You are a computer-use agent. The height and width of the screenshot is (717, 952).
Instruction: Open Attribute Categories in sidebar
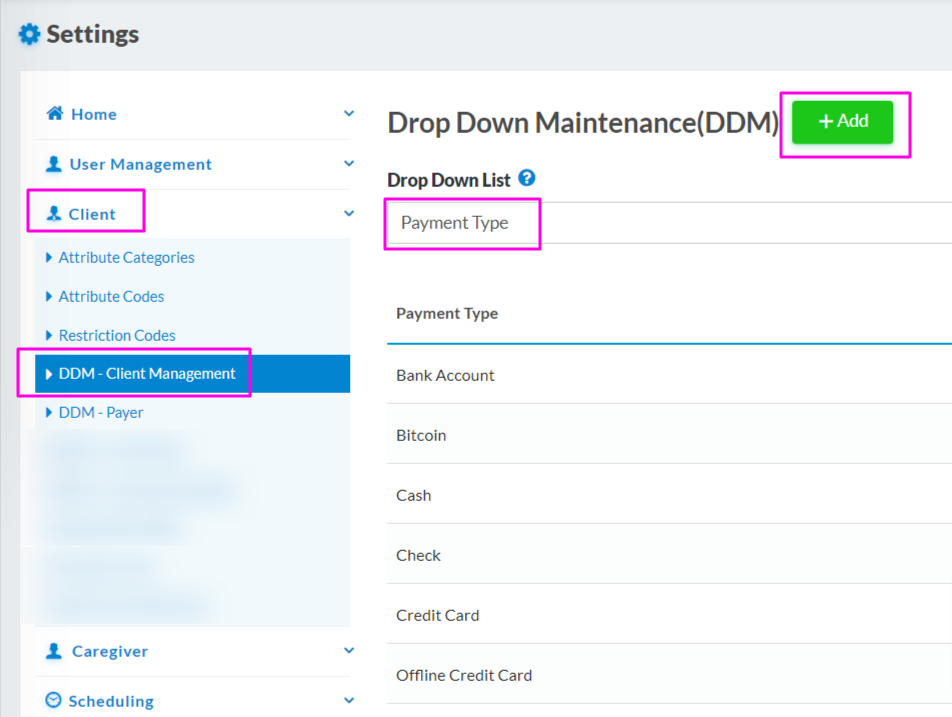pos(126,258)
